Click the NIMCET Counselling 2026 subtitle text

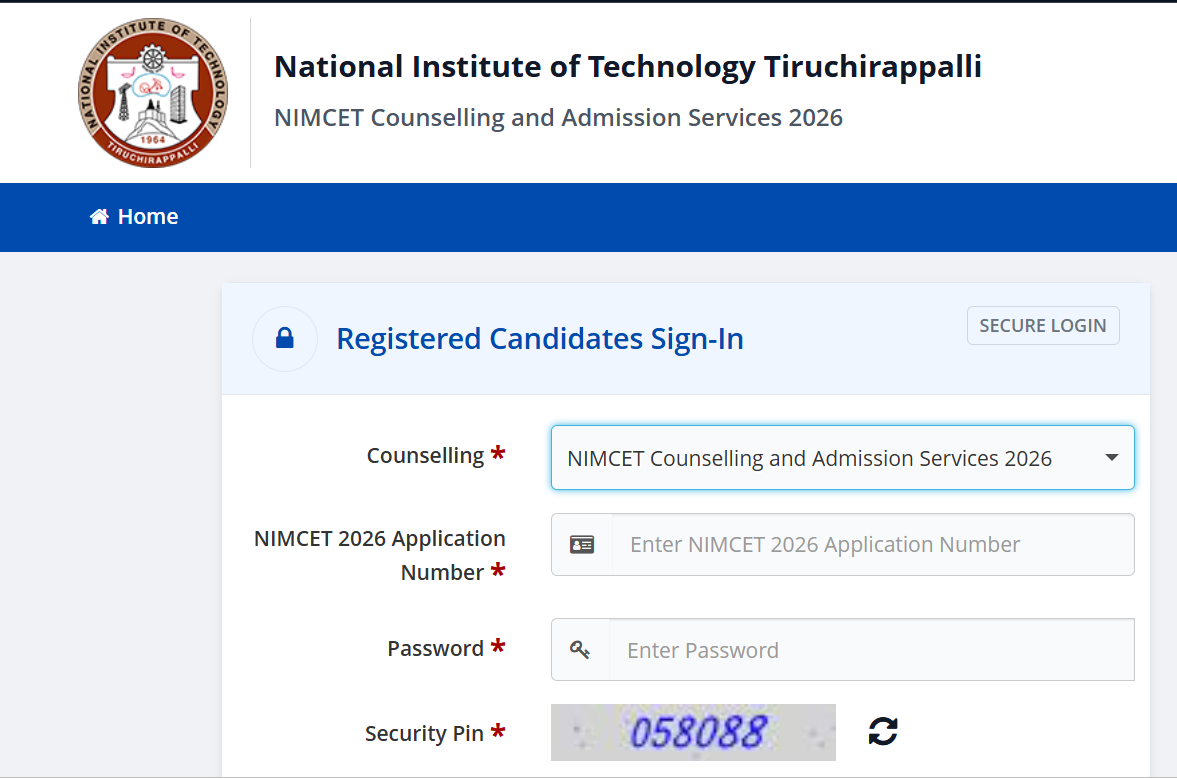[558, 118]
